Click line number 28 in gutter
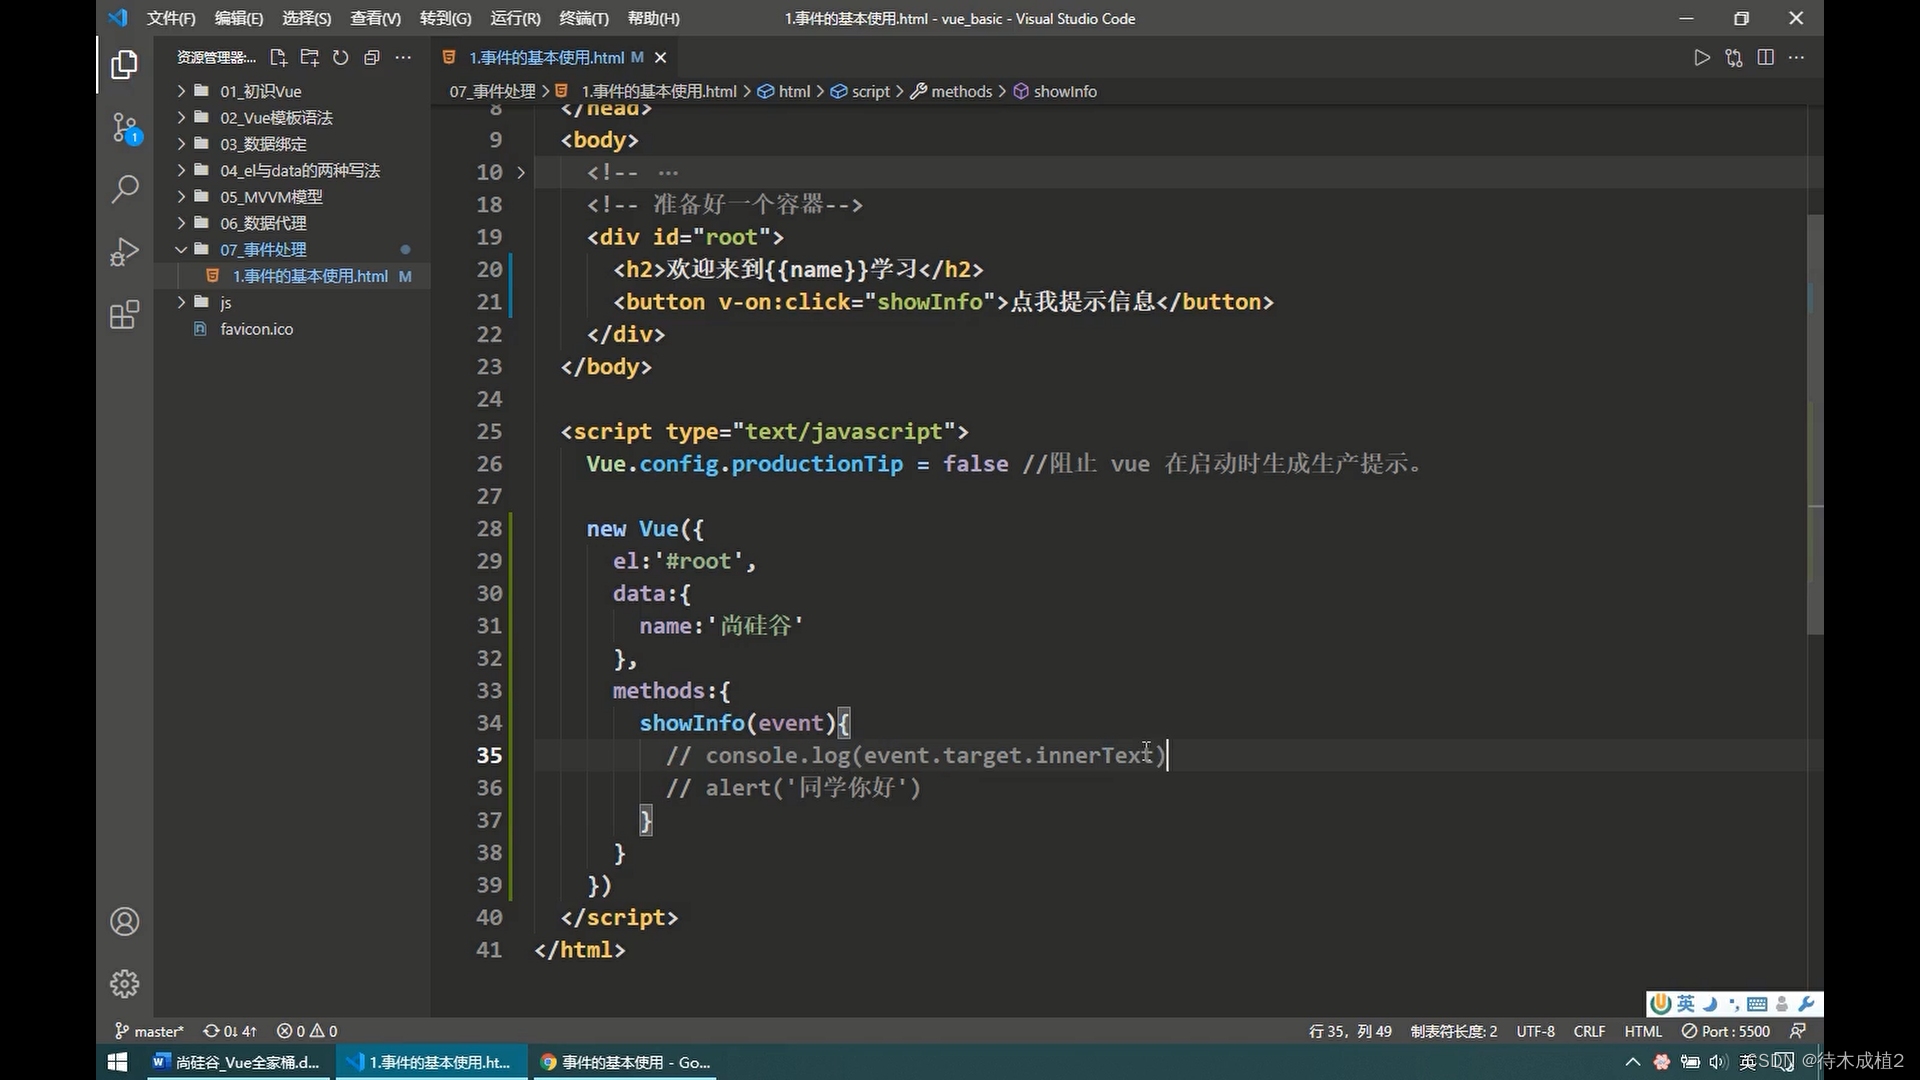The height and width of the screenshot is (1080, 1920). 489,529
